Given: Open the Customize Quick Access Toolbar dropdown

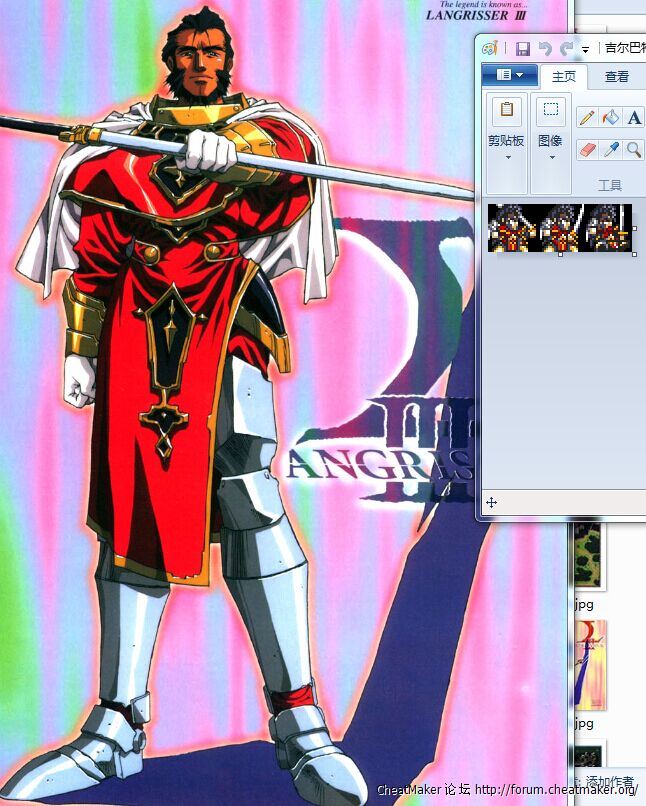Looking at the screenshot, I should [x=585, y=49].
